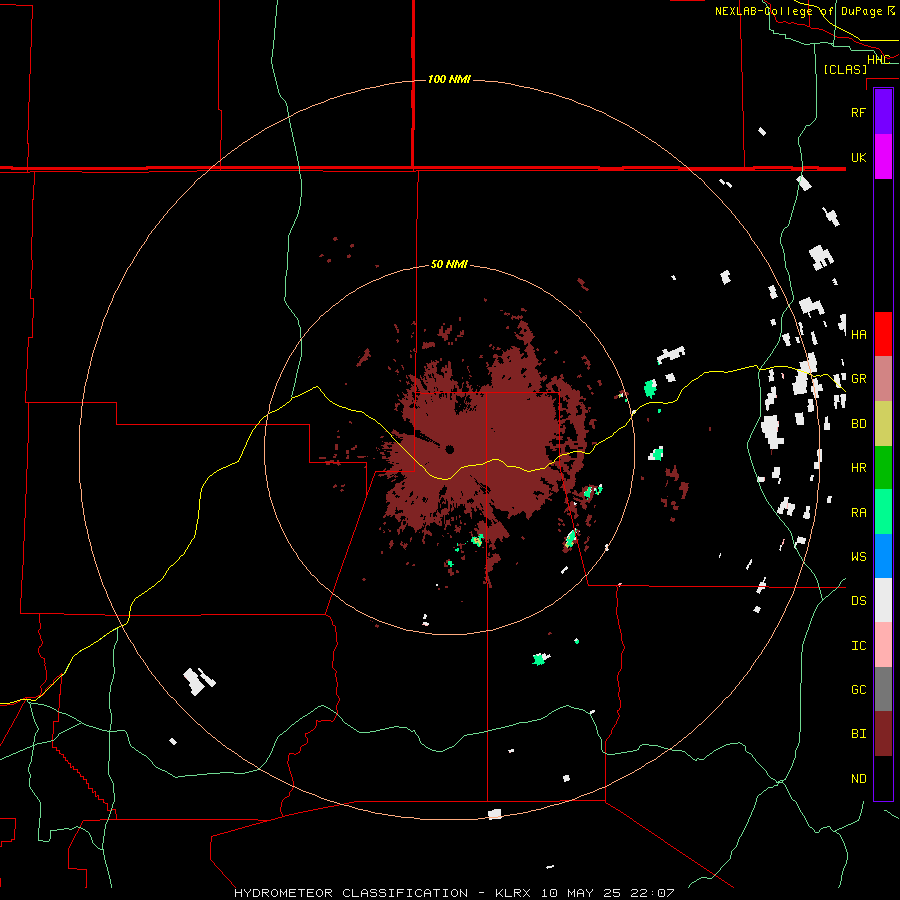The height and width of the screenshot is (900, 900).
Task: Click the RF purple legend swatch
Action: pyautogui.click(x=883, y=112)
